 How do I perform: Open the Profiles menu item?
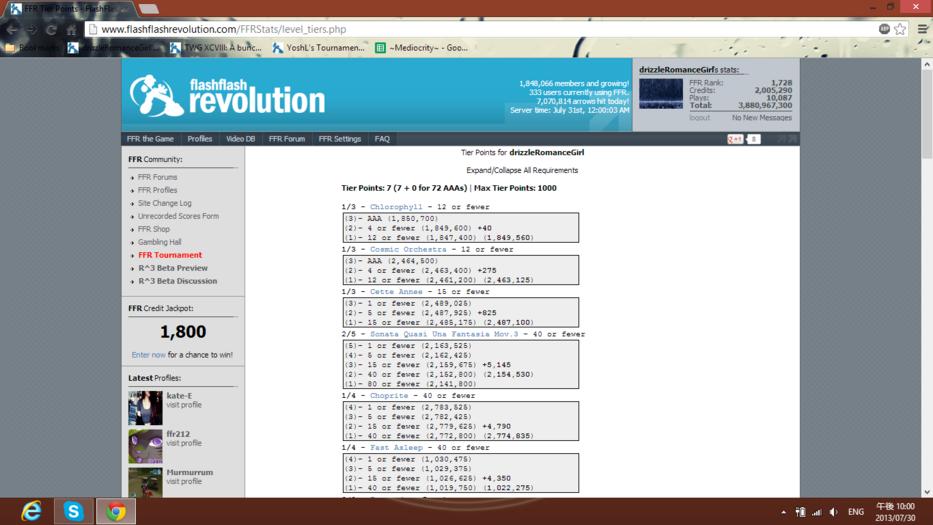click(199, 139)
